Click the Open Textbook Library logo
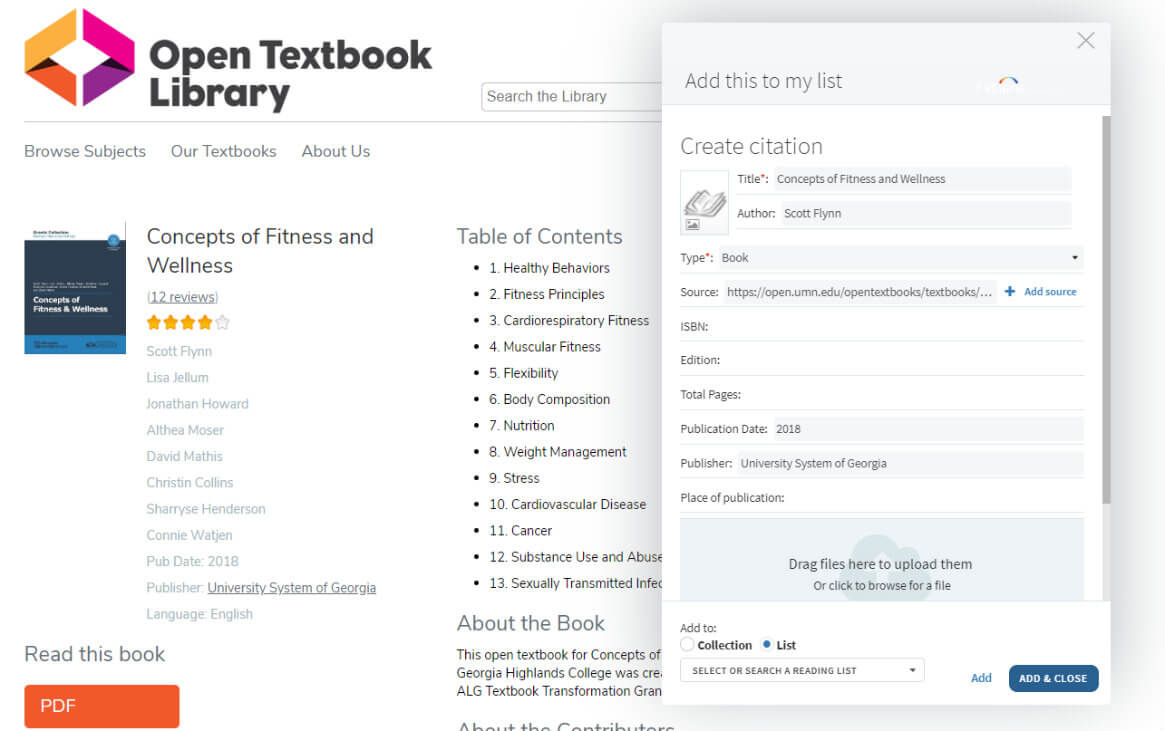Screen dimensions: 1165x731 [x=228, y=60]
